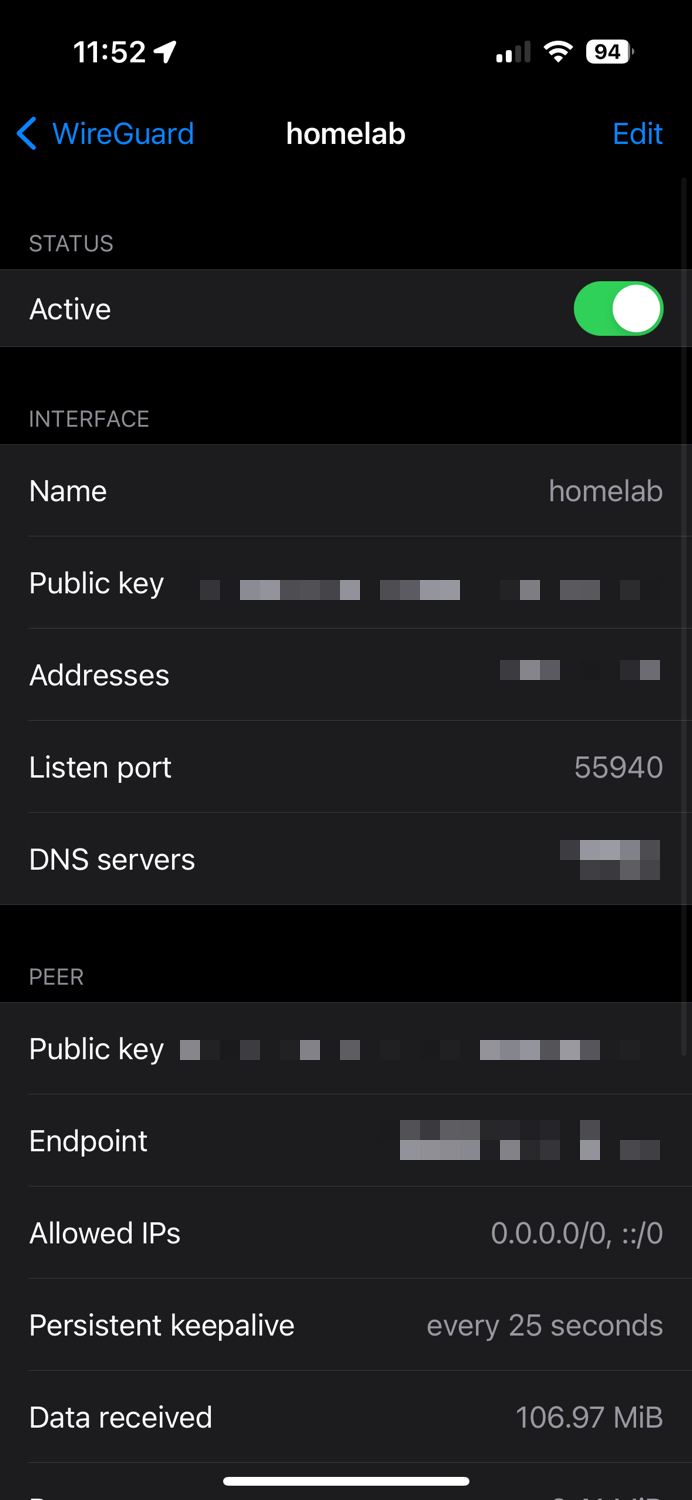Tap the STATUS section header

point(71,243)
